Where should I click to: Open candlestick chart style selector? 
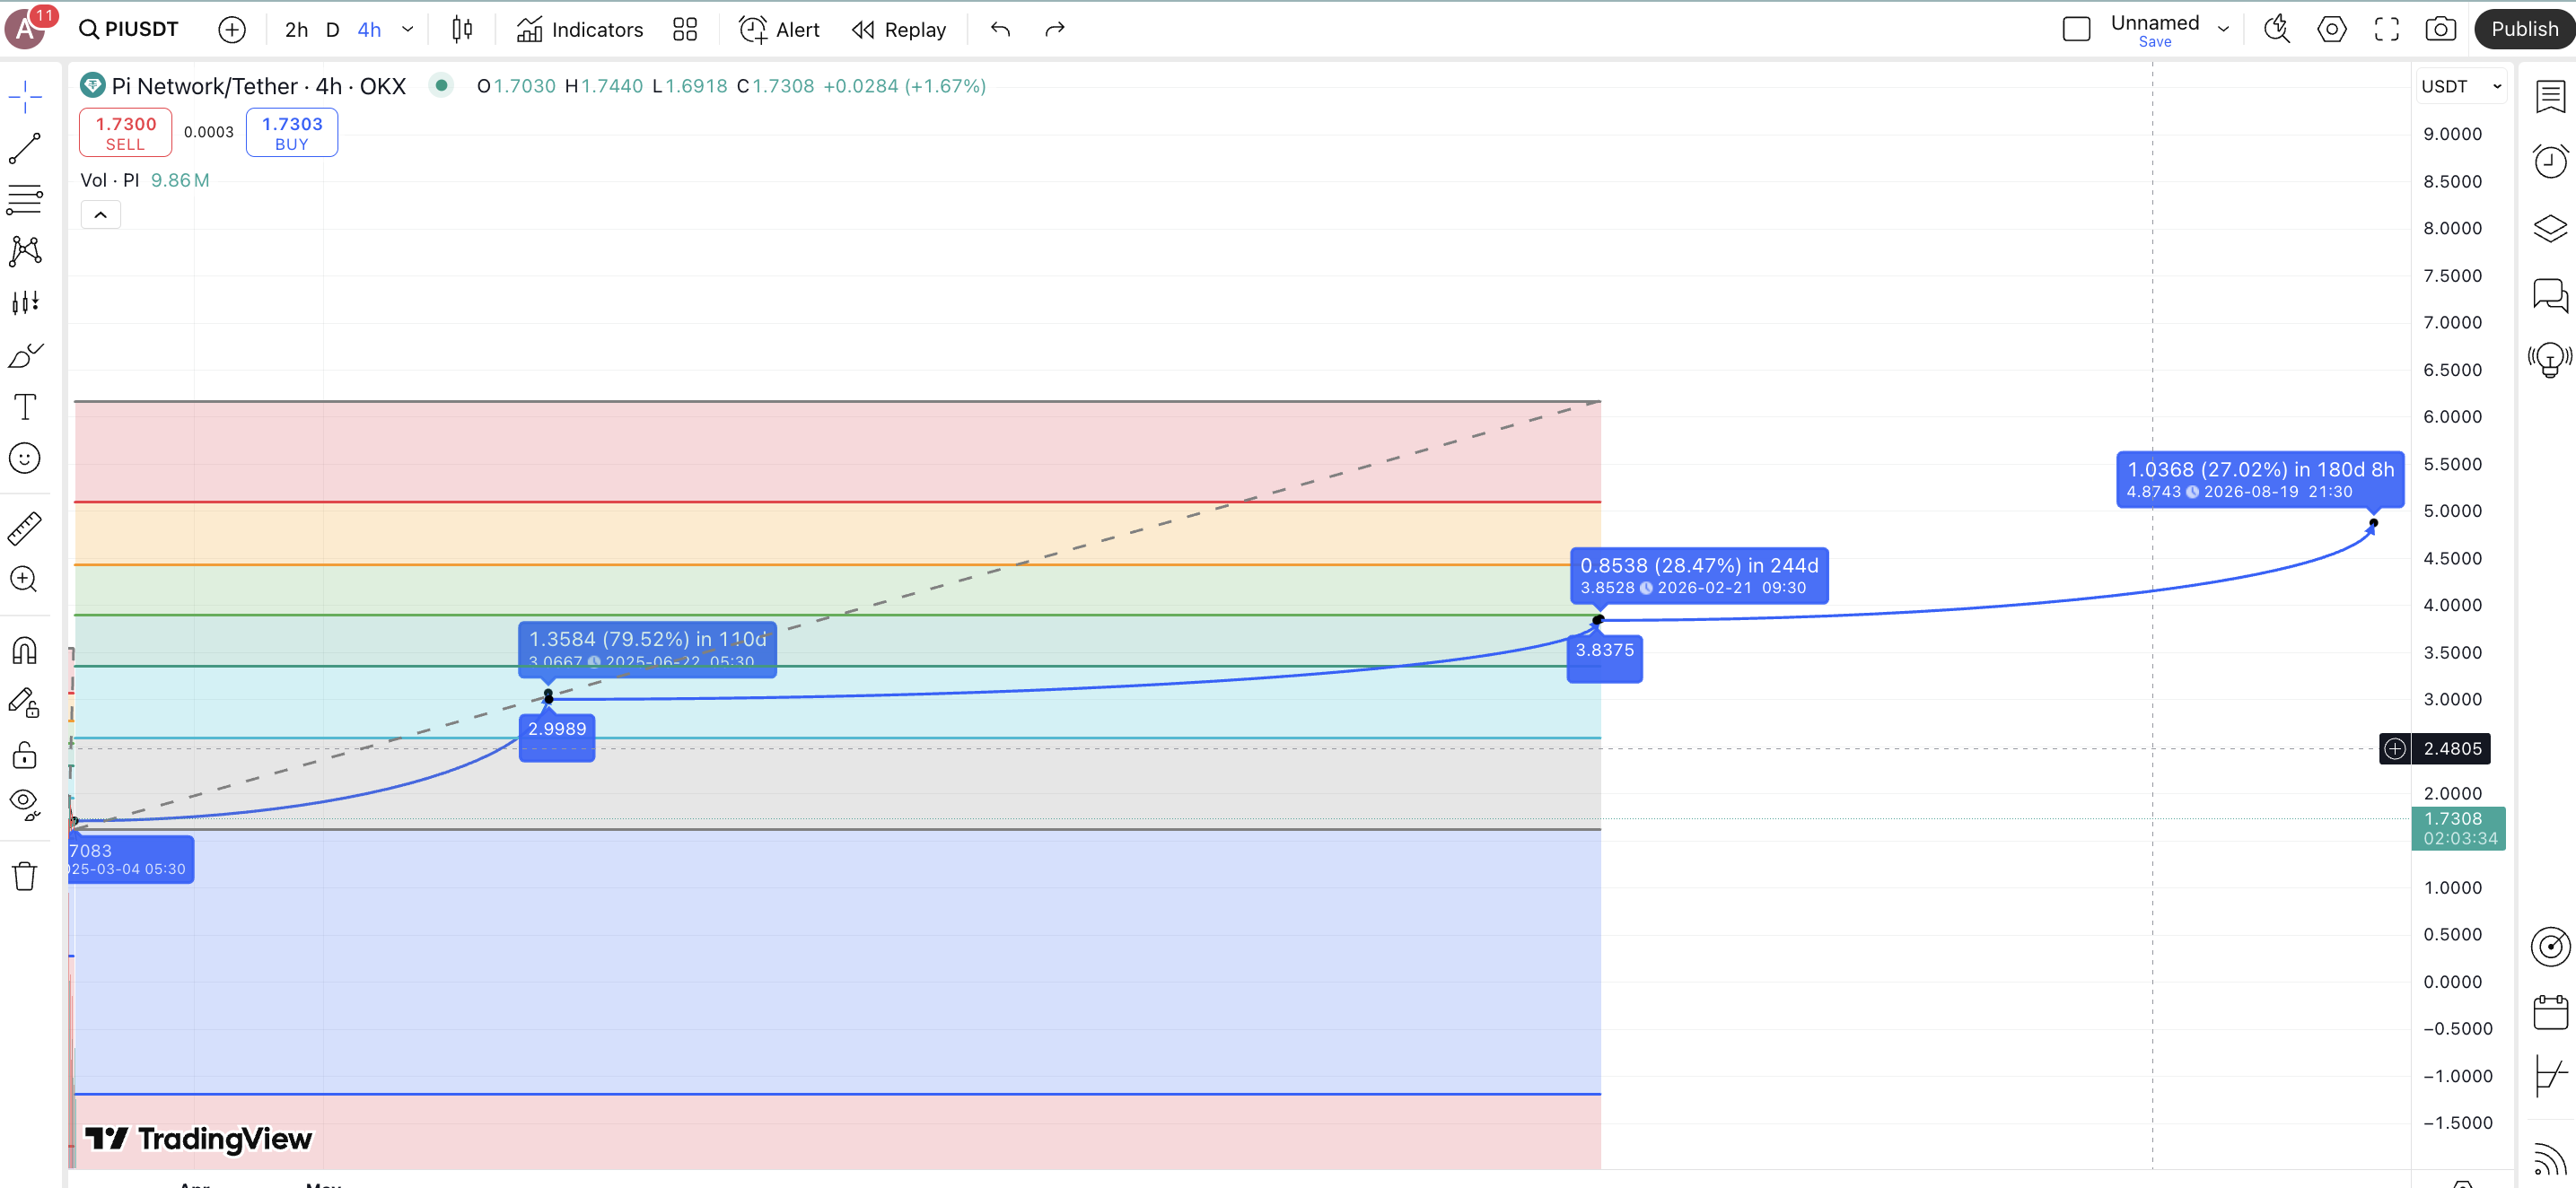click(462, 29)
